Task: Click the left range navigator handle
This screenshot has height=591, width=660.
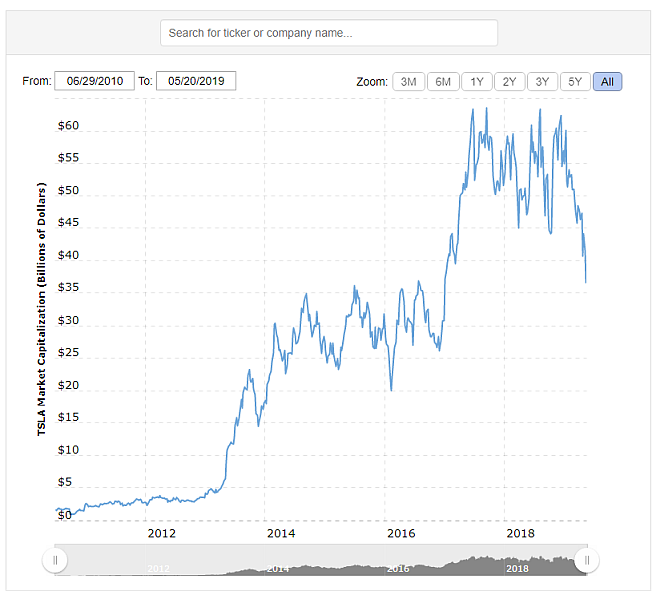Action: (x=55, y=560)
